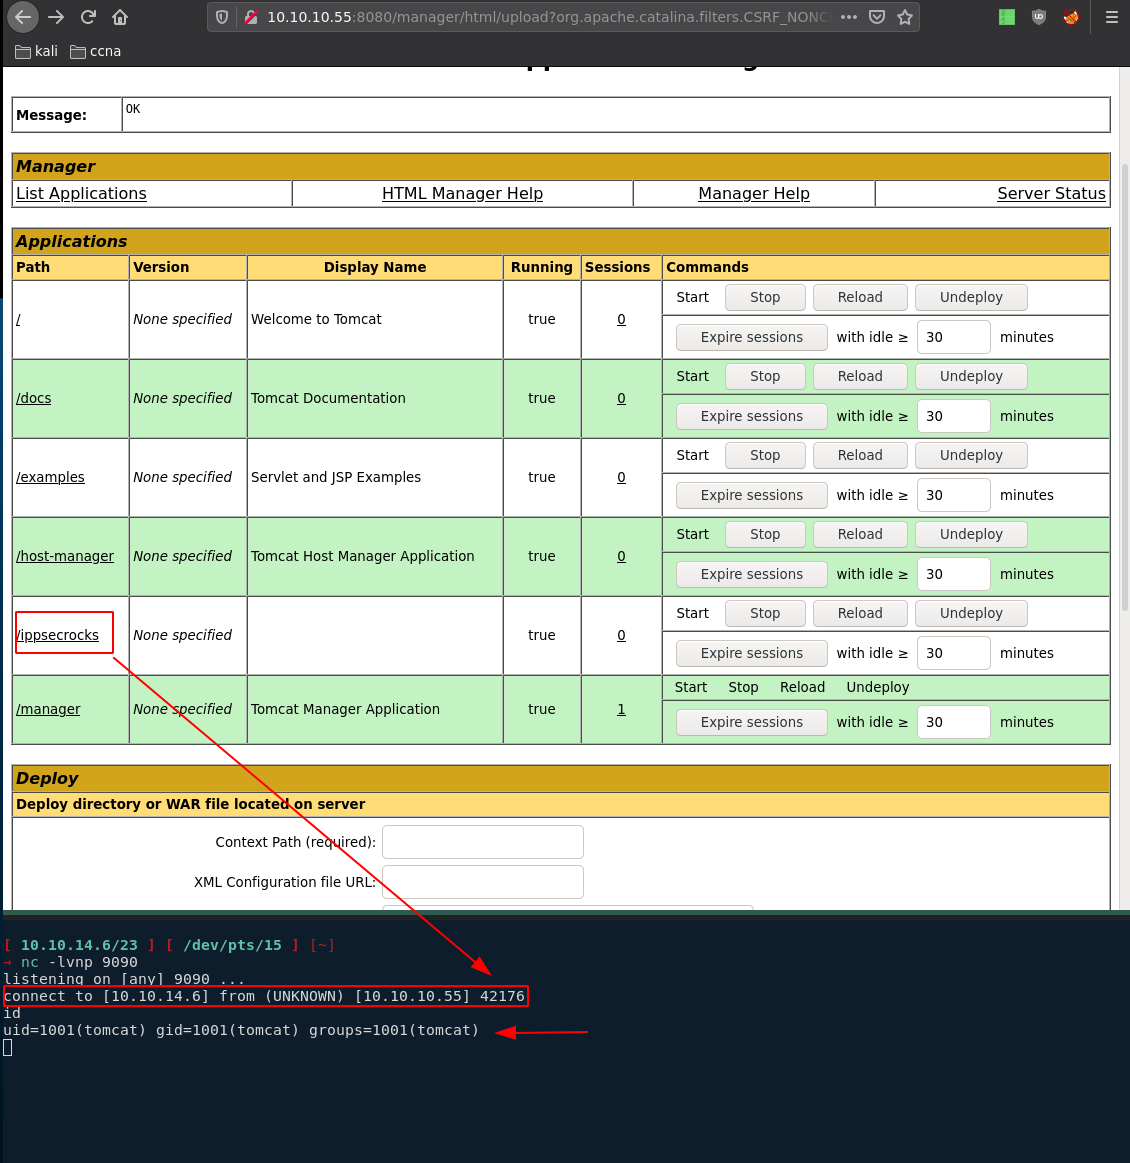Reload the /examples application
Viewport: 1130px width, 1163px height.
coord(860,455)
